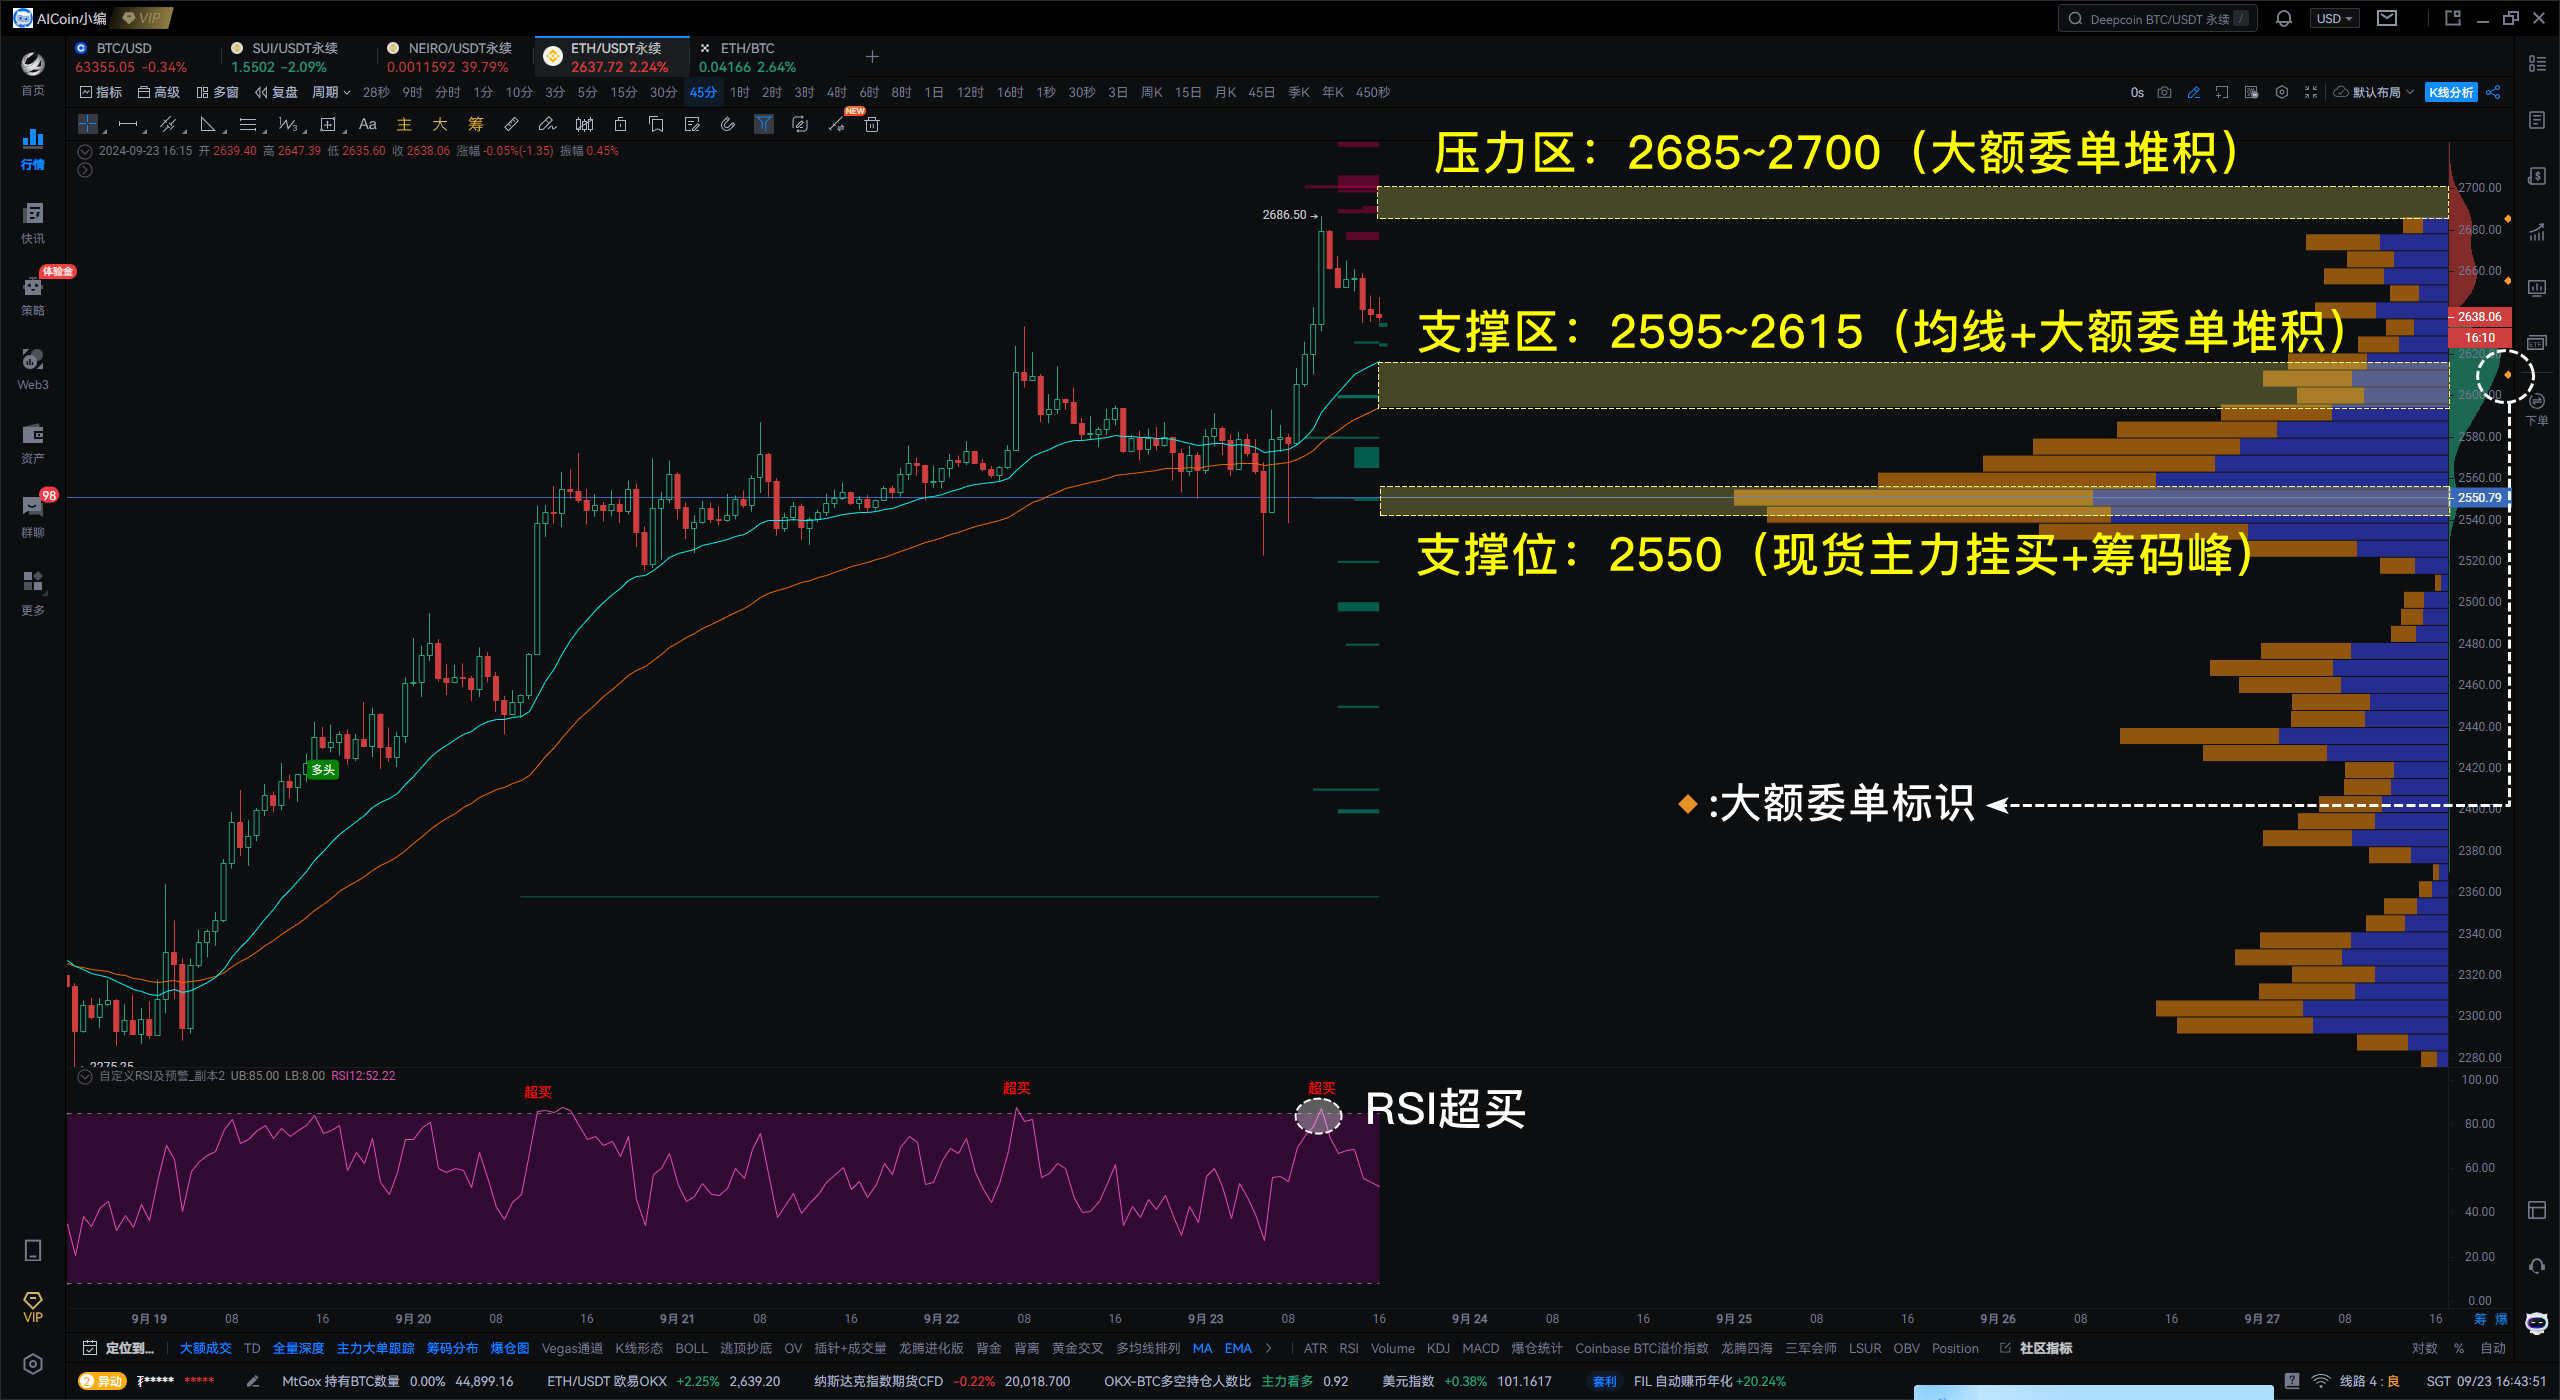Open the 群聊 group chat sidebar icon
Screen dimensions: 2560x1400
pos(33,515)
